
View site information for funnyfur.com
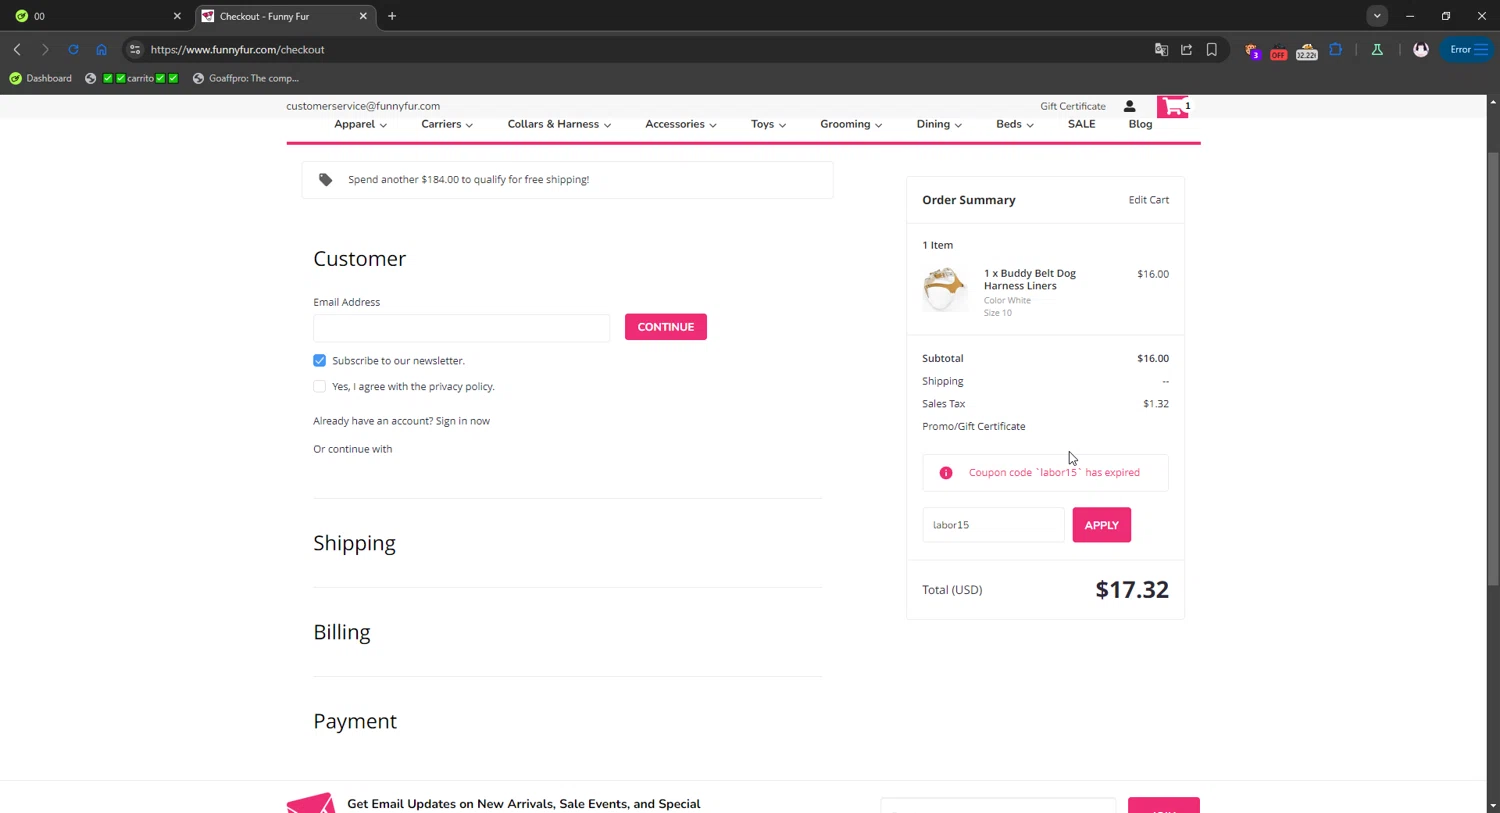coord(135,49)
